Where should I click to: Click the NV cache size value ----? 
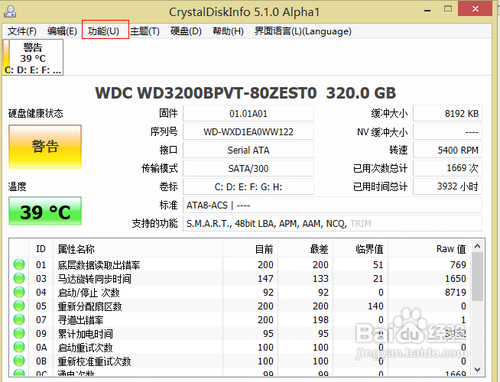(448, 132)
